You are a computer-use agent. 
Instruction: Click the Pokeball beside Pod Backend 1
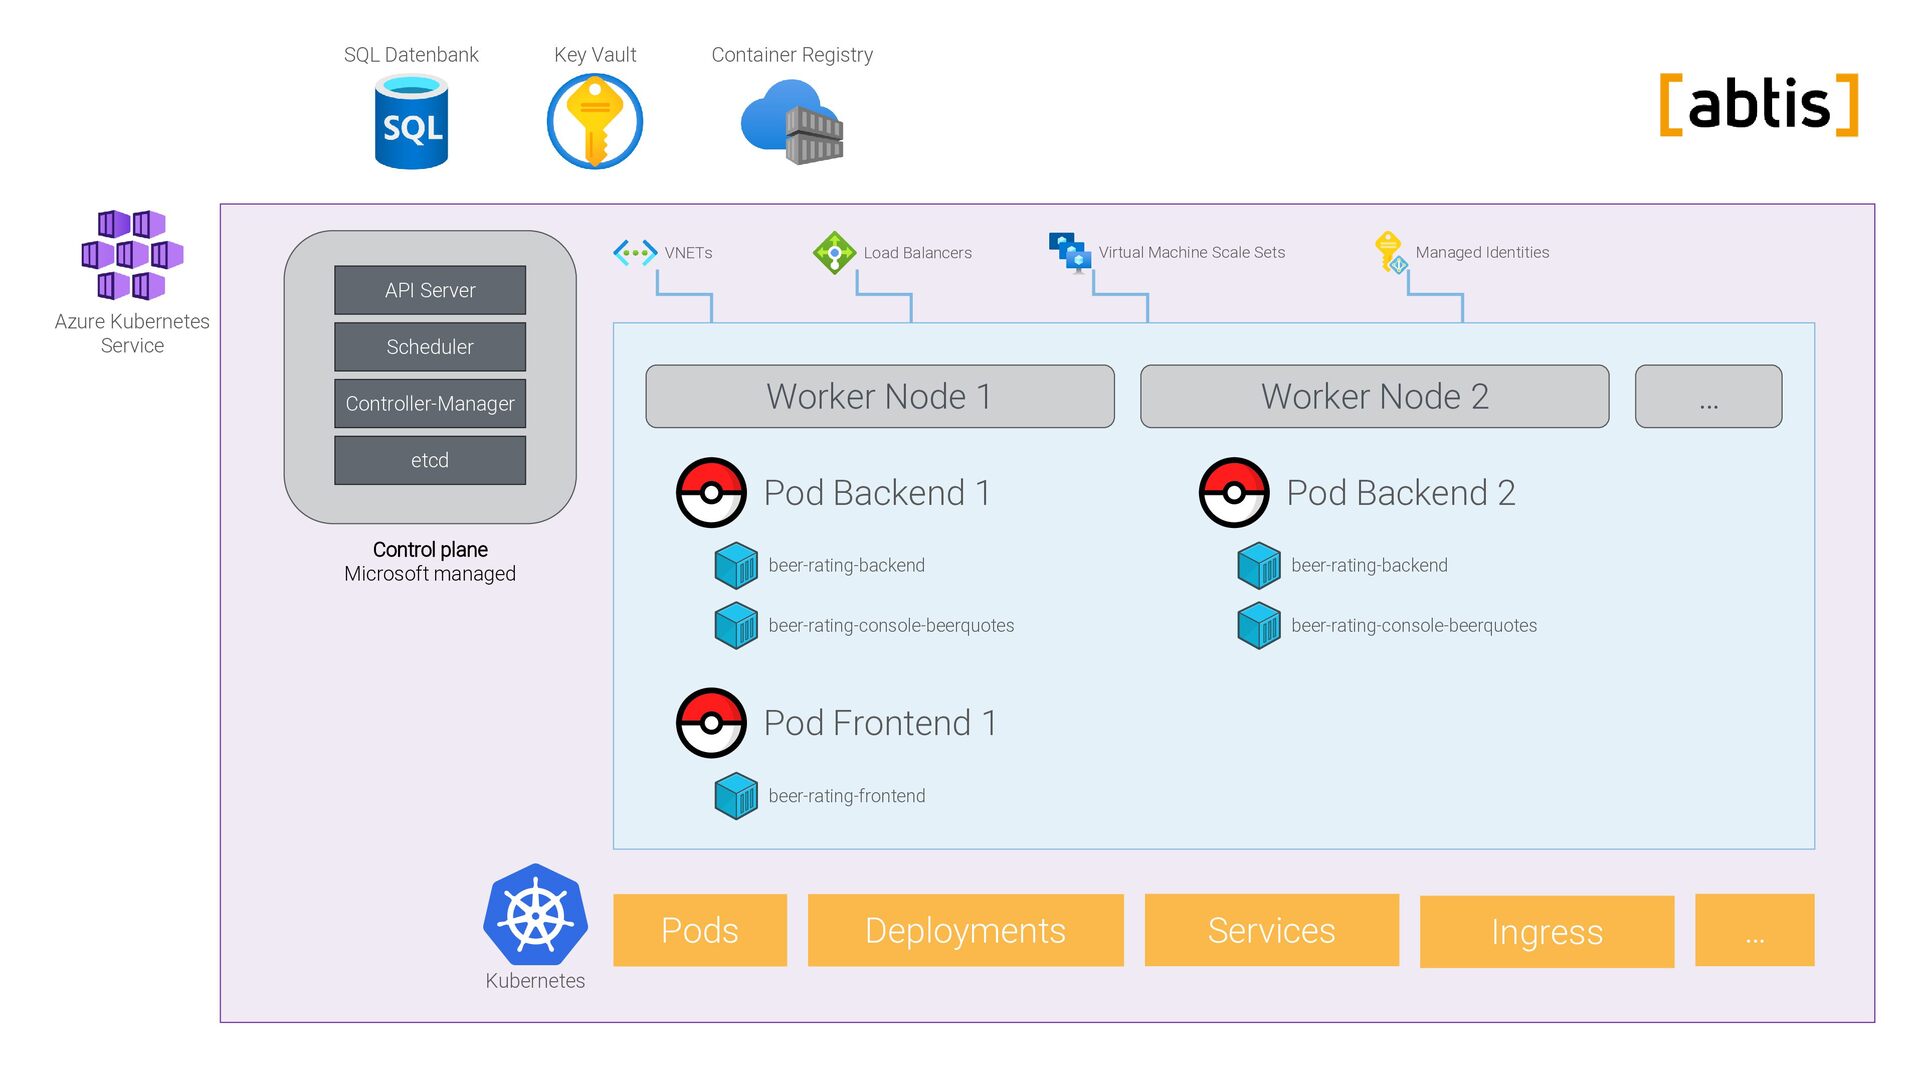pos(711,493)
